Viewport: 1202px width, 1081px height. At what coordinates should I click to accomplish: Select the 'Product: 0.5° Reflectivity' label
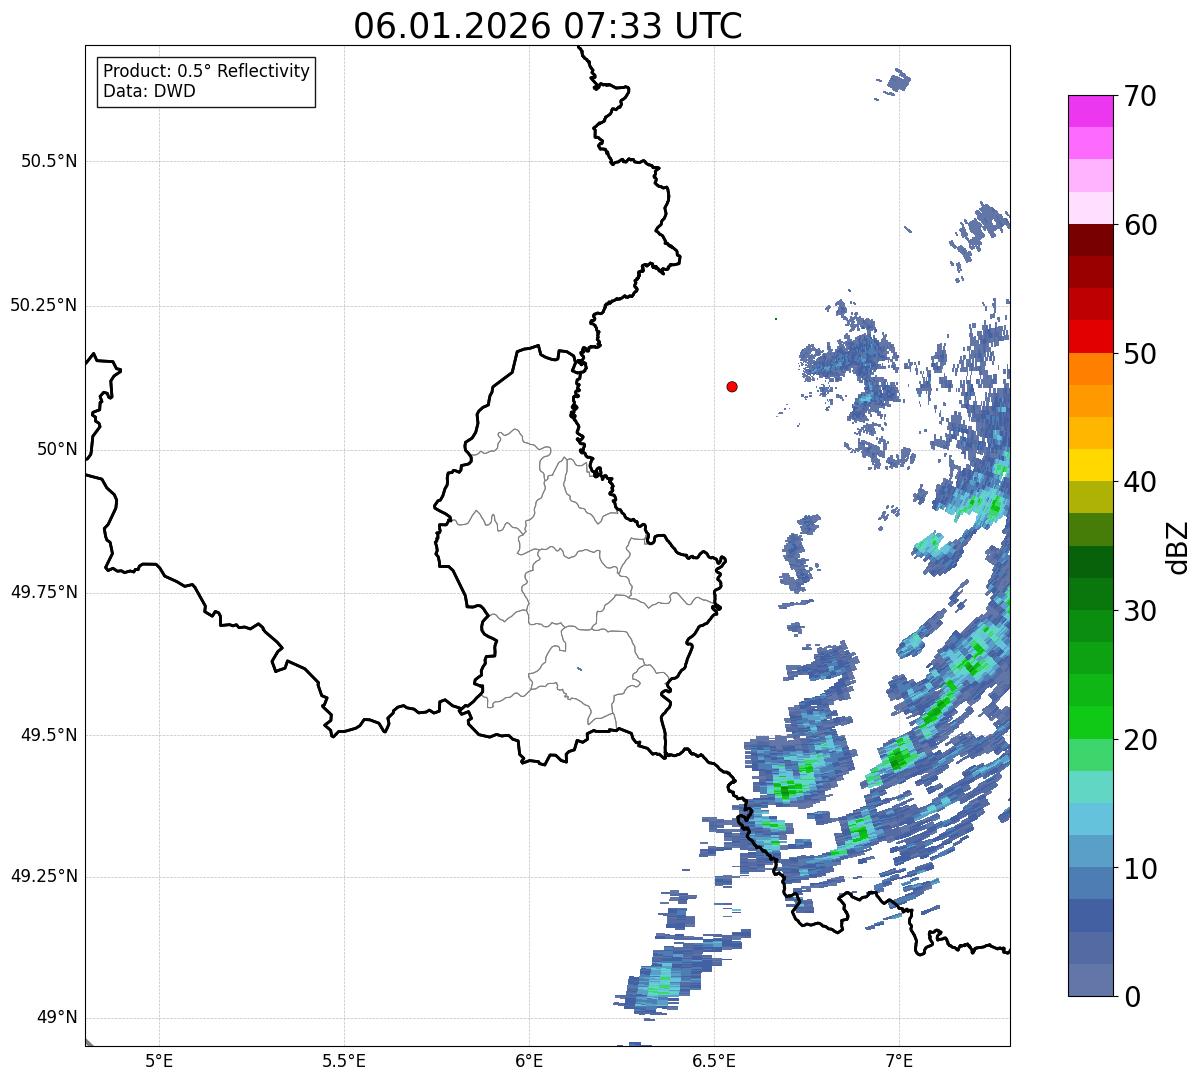206,72
